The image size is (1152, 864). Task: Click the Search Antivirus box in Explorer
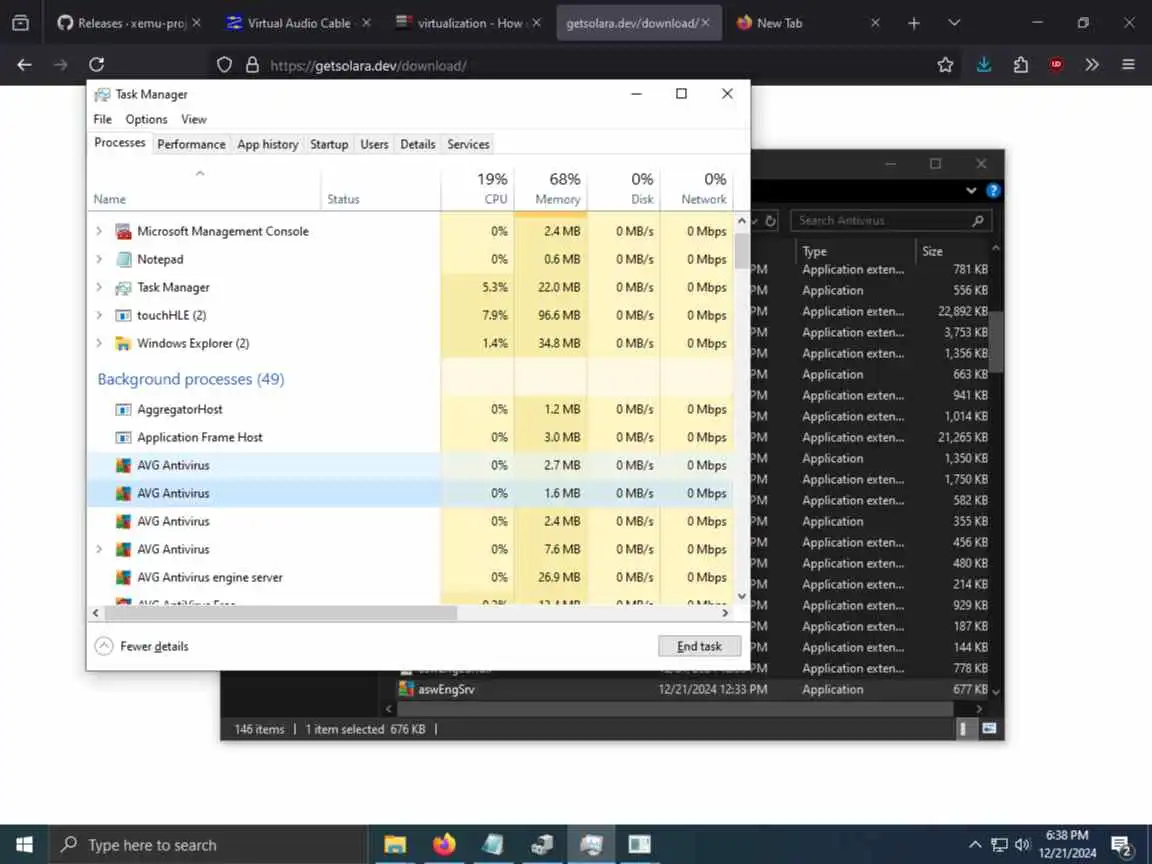pyautogui.click(x=890, y=220)
